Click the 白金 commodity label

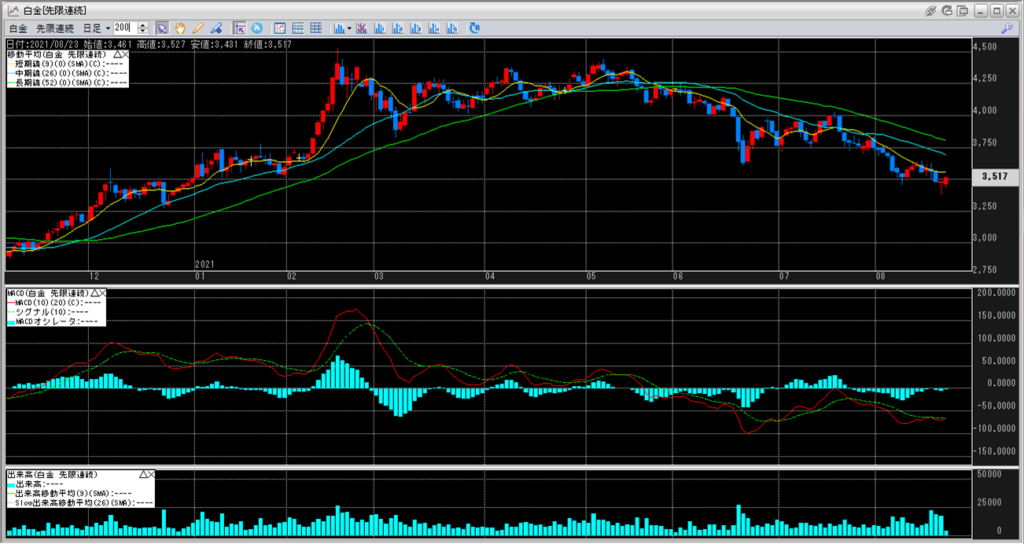tap(18, 28)
